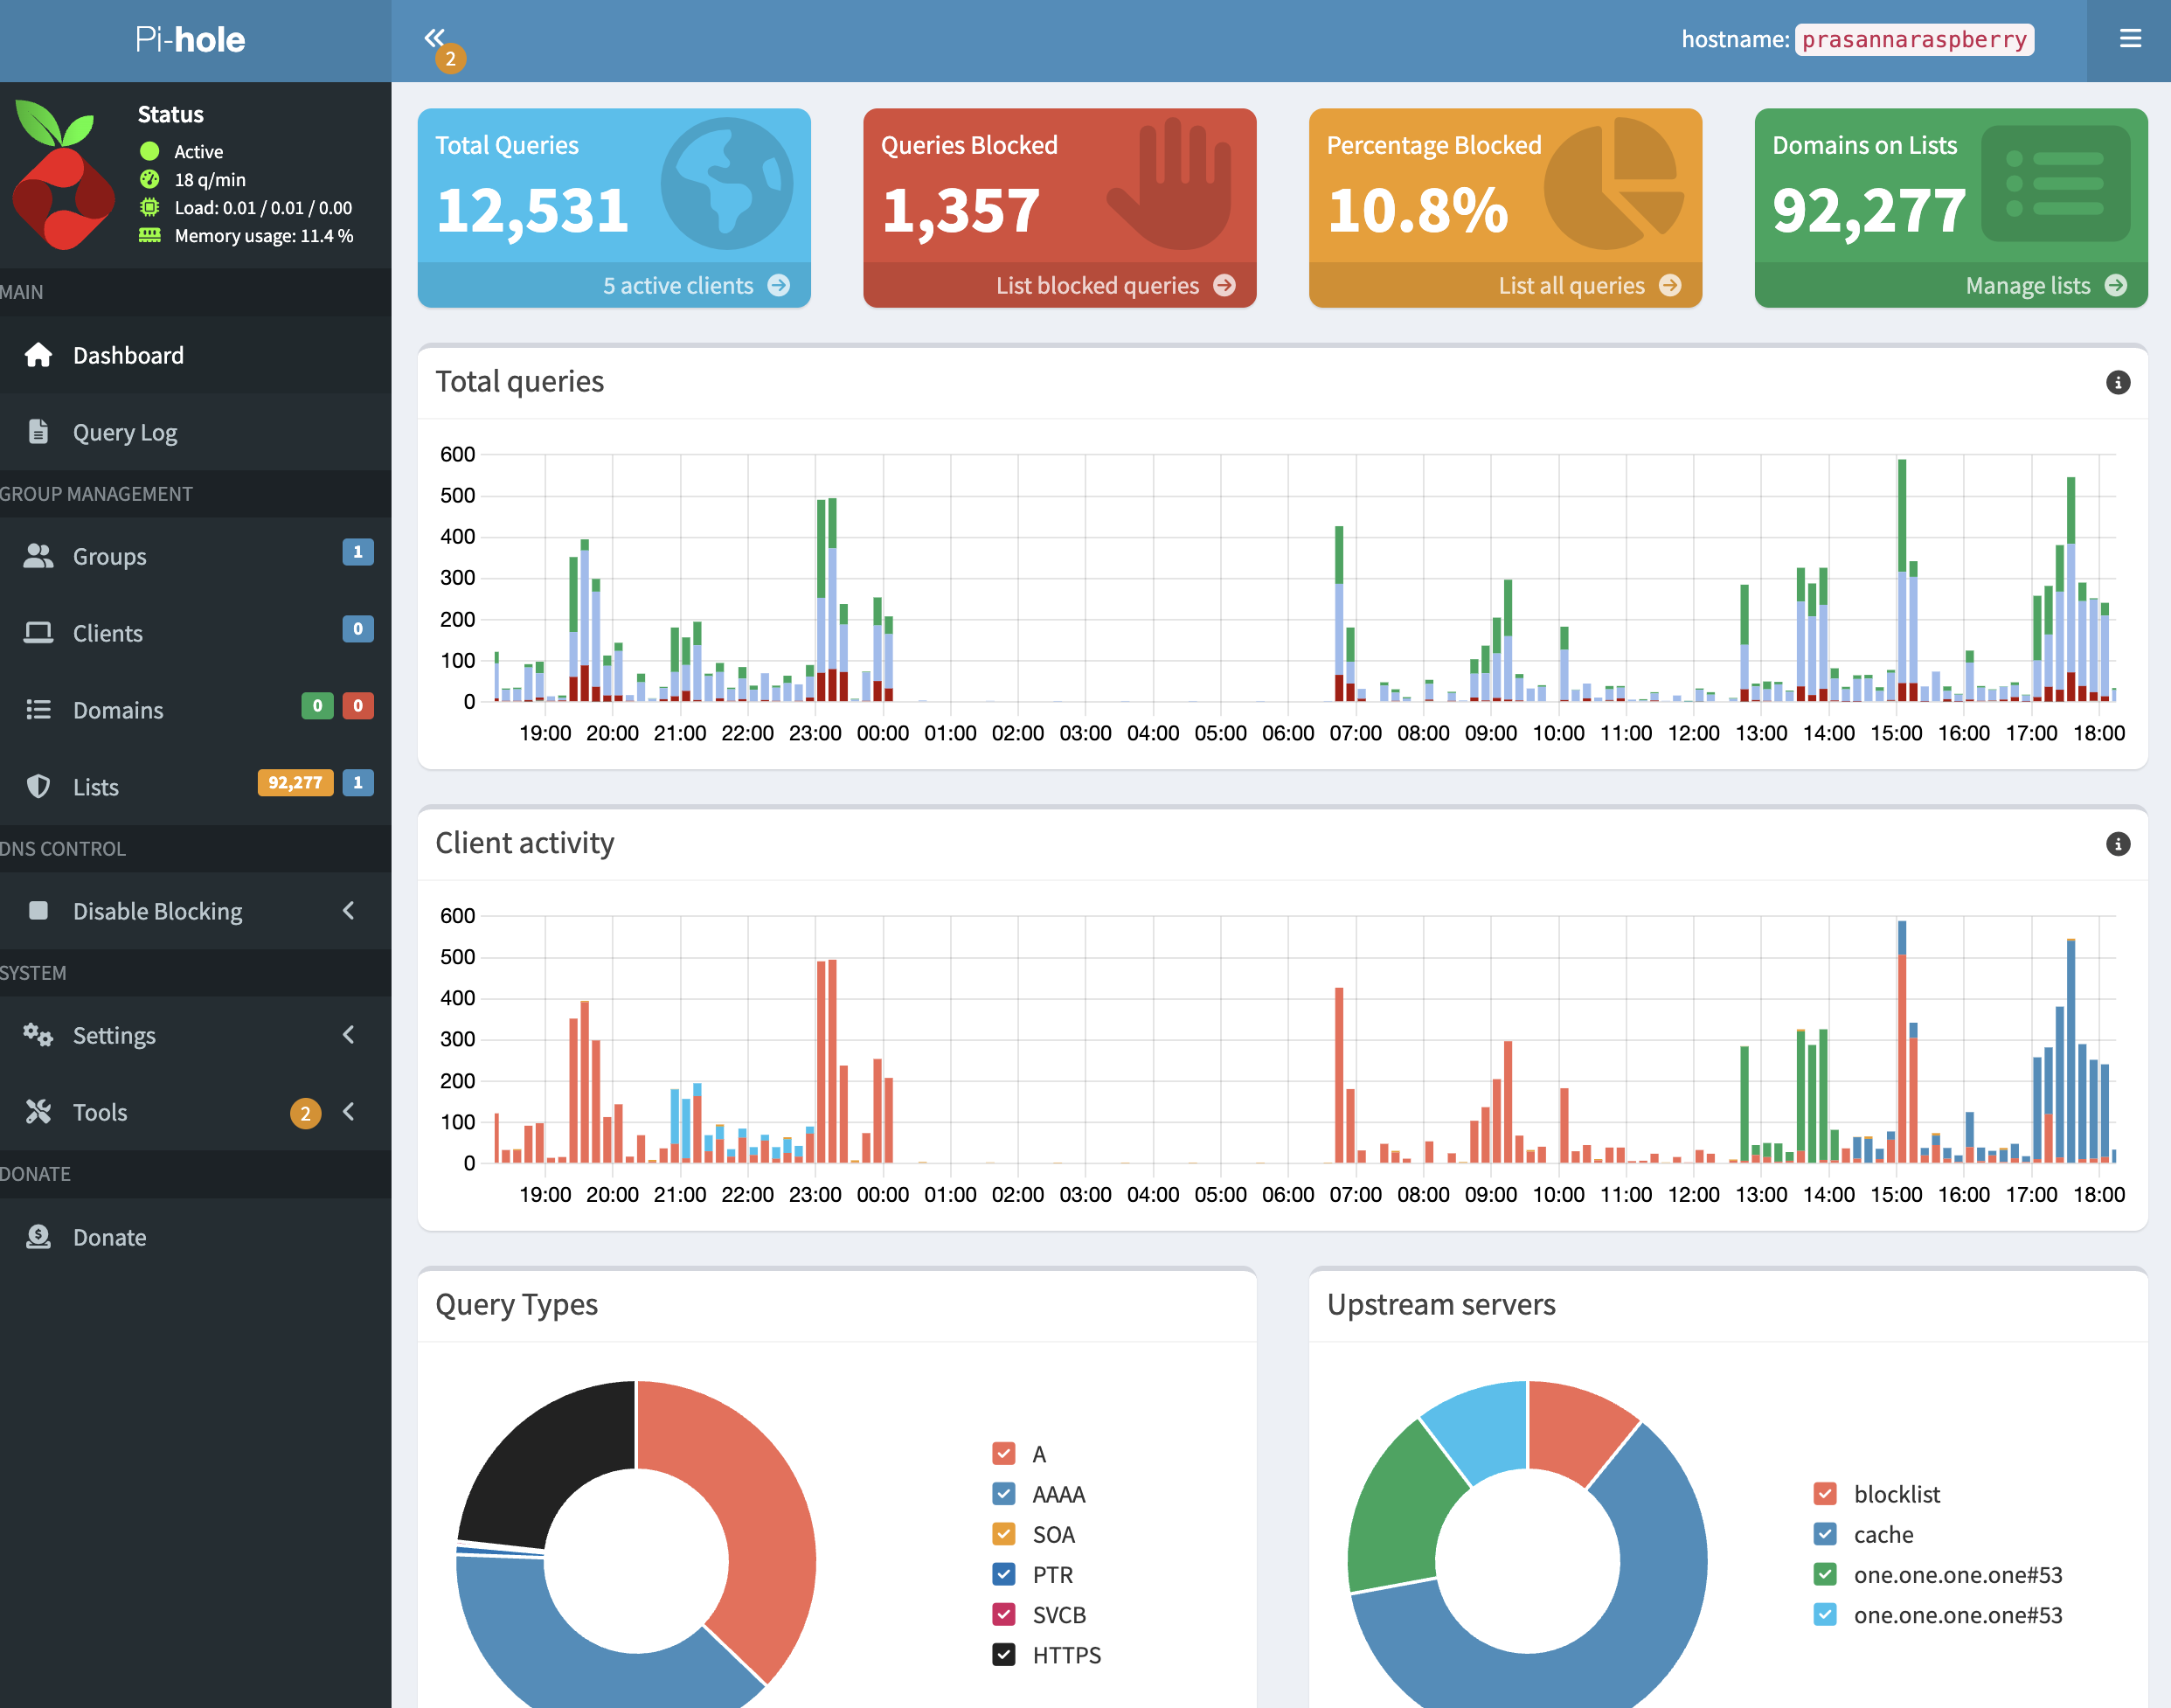Click the Query Log document icon

point(38,432)
